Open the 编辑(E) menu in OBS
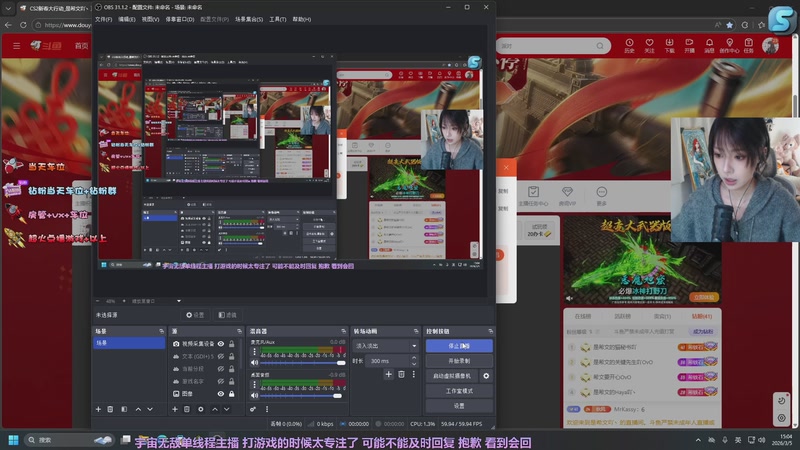 127,19
